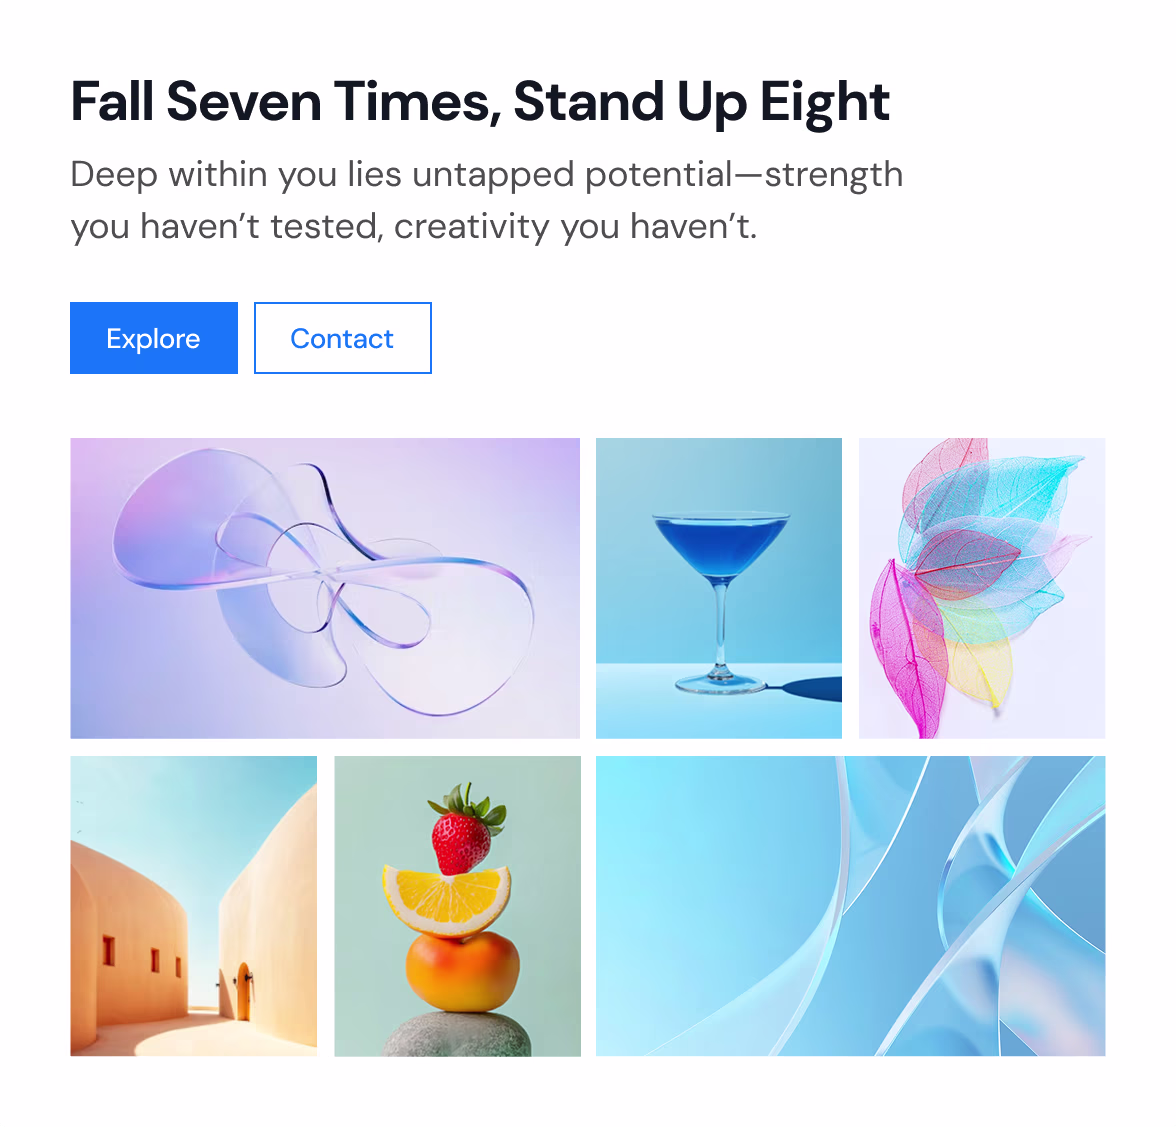This screenshot has height=1127, width=1176.
Task: View the colorful translucent leaves image
Action: point(982,588)
